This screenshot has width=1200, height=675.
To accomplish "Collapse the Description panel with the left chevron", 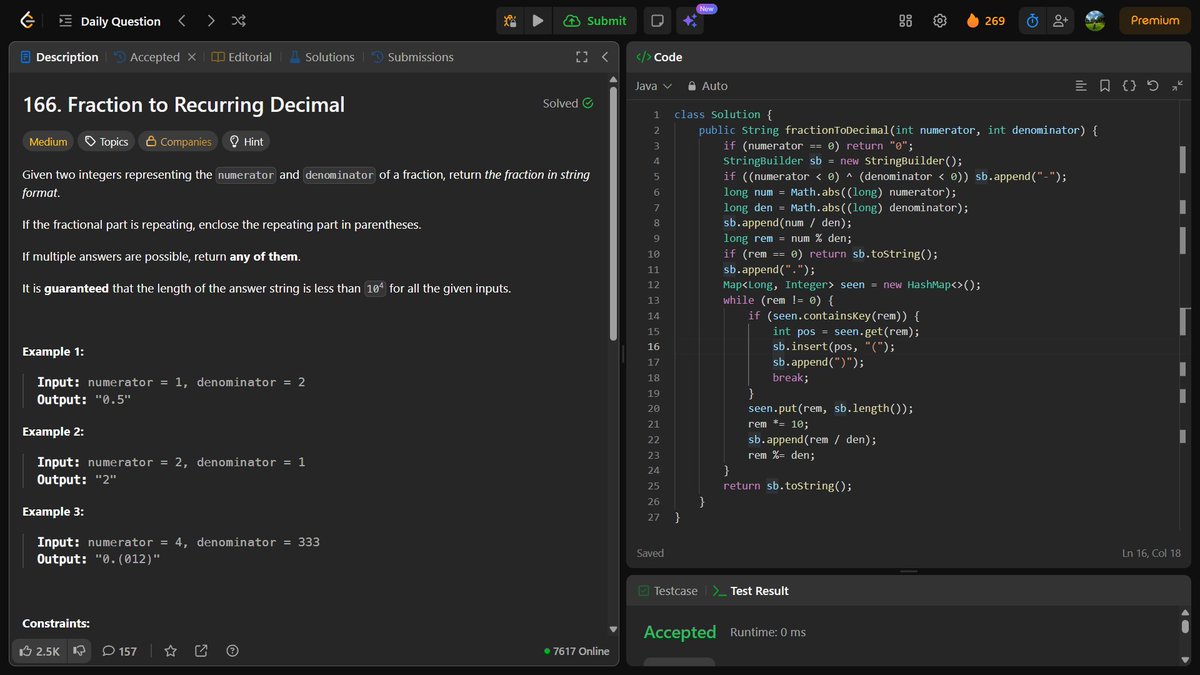I will (604, 57).
